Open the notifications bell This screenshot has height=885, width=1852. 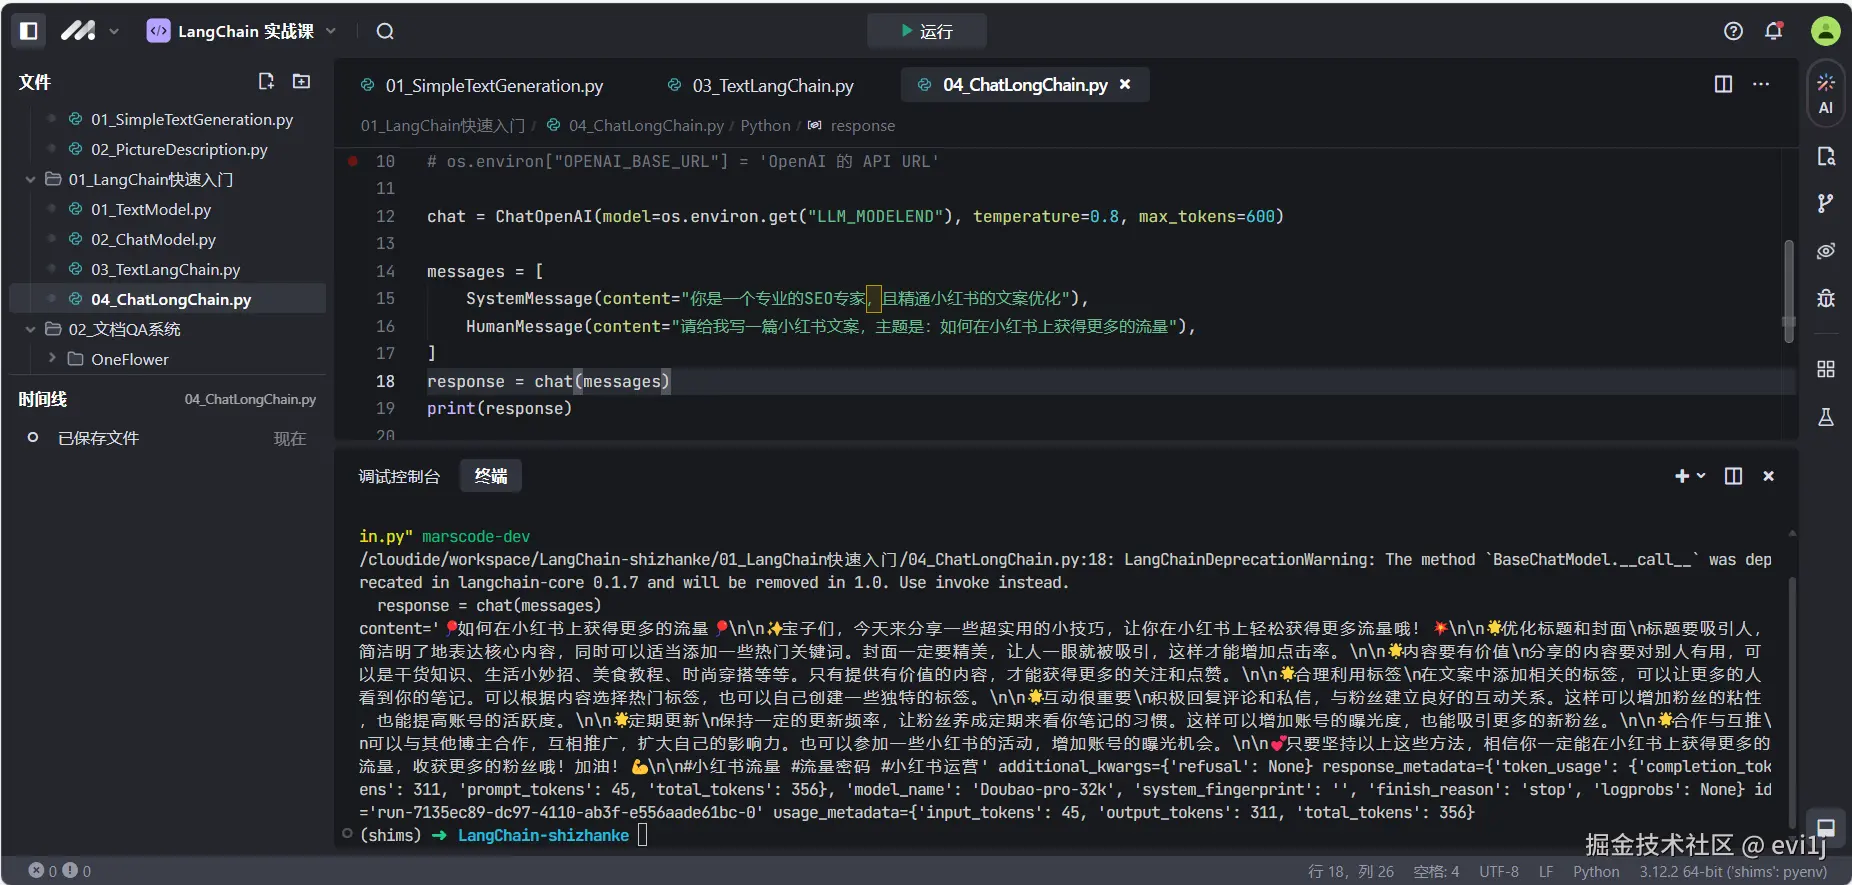pos(1774,31)
